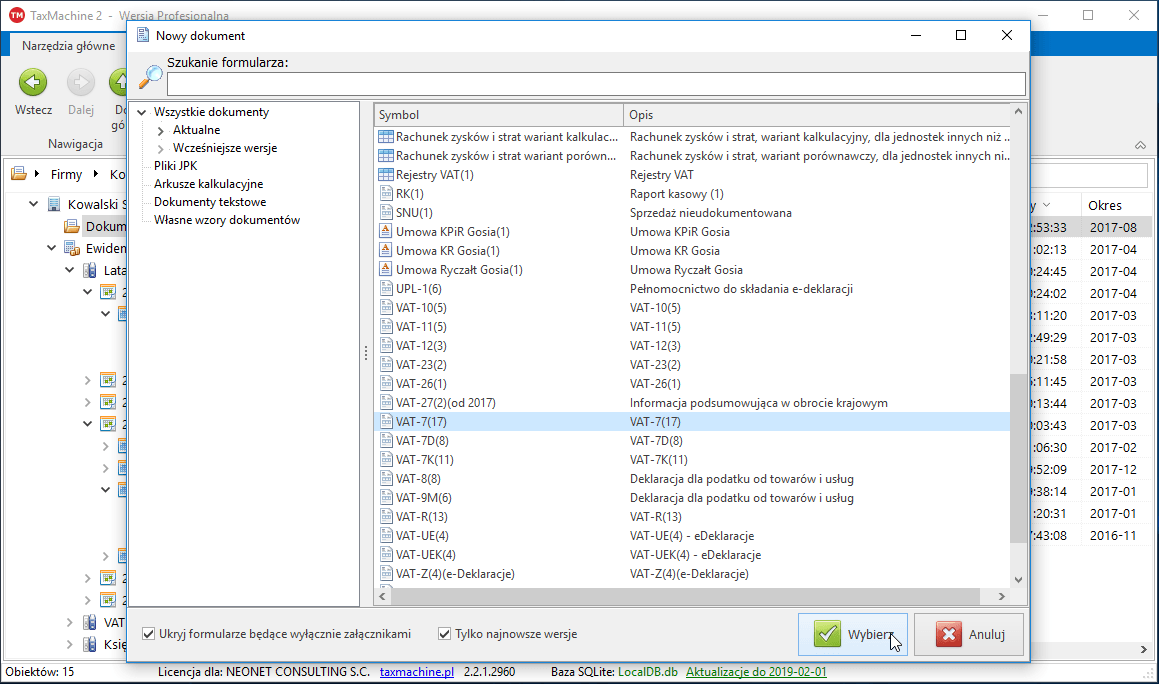Viewport: 1159px width, 684px height.
Task: Select the Rejestry VAT(1) table icon
Action: tap(386, 175)
